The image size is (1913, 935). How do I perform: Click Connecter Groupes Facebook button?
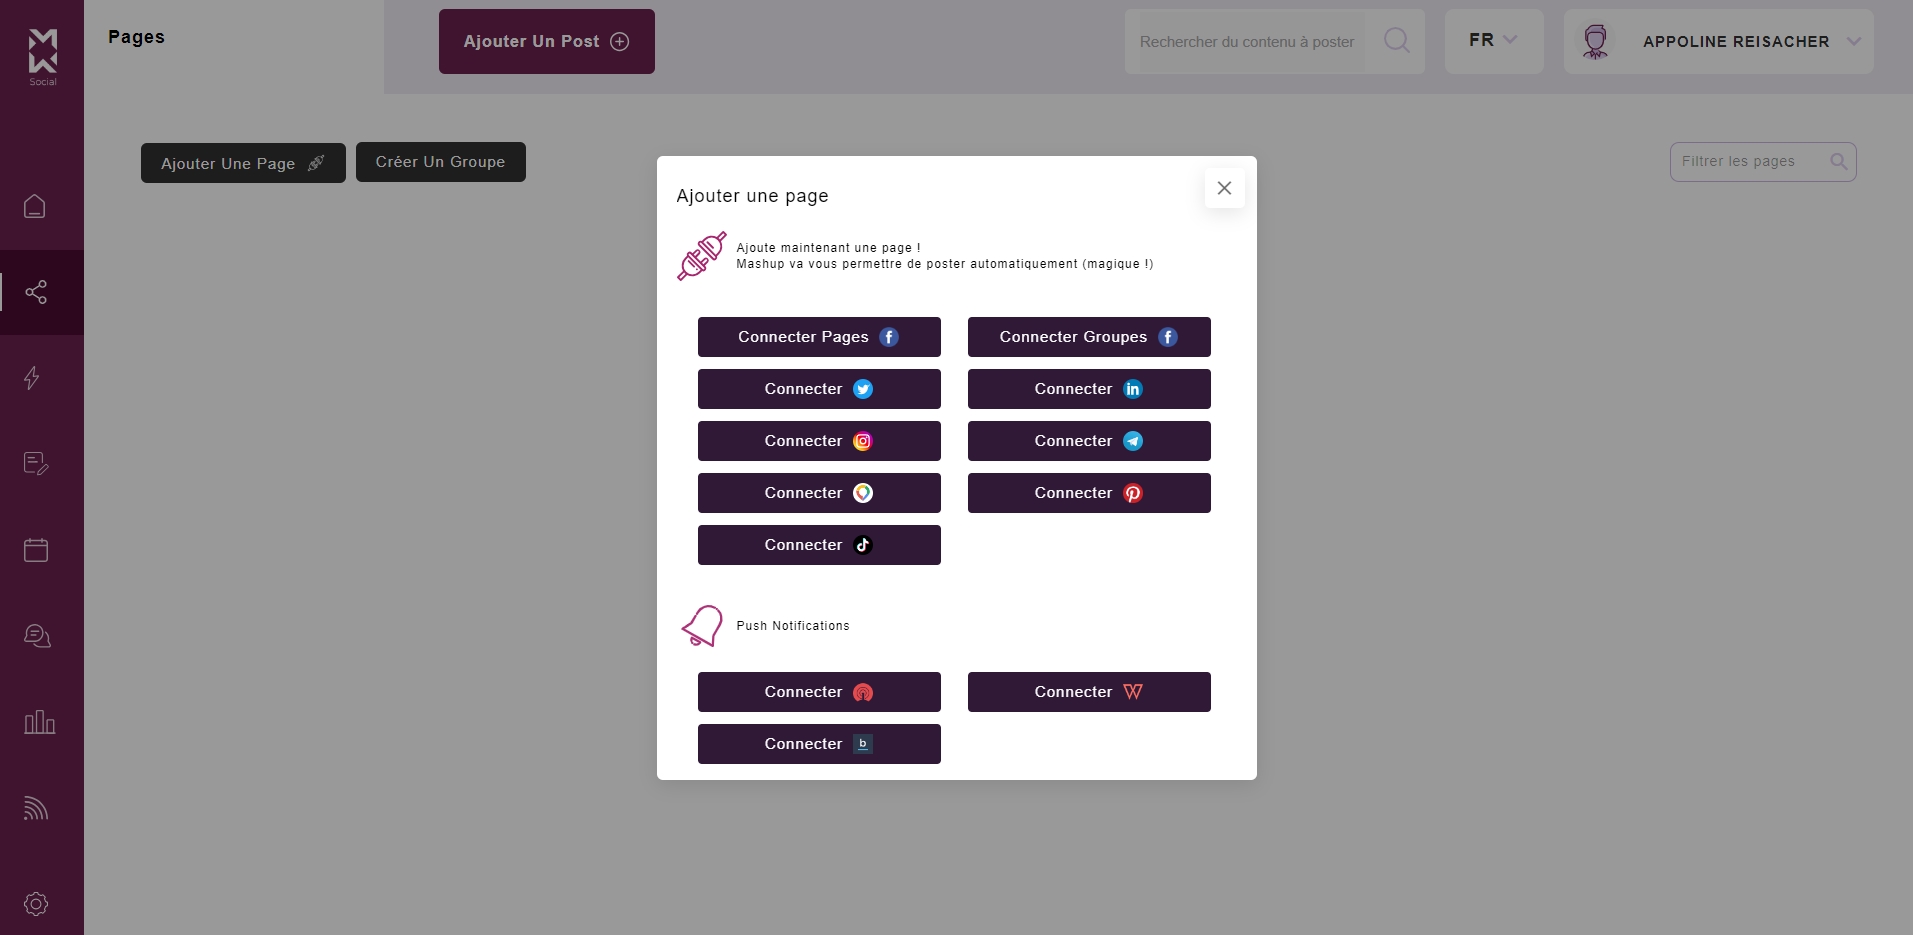coord(1089,337)
